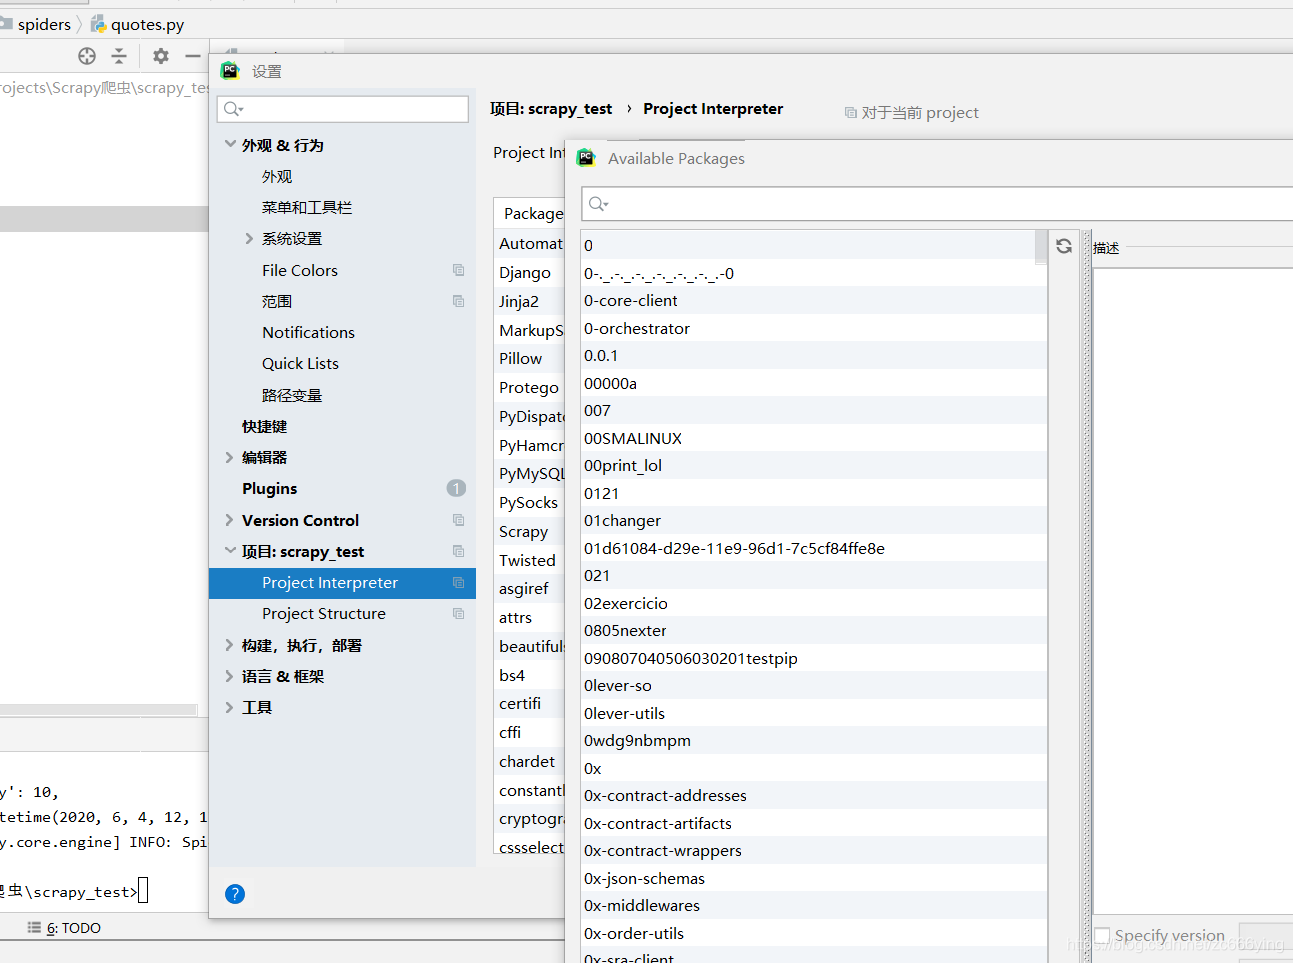Screen dimensions: 1293x963
Task: Open the help question mark button
Action: [x=235, y=894]
